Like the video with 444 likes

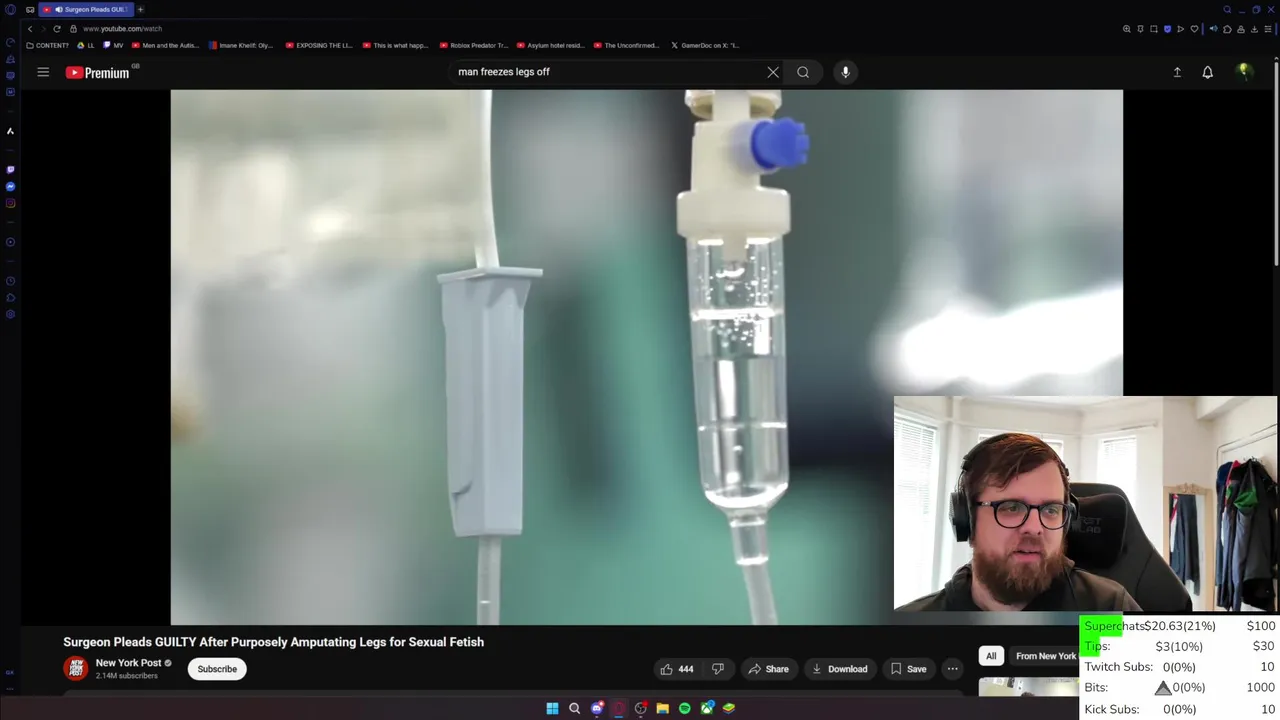pyautogui.click(x=677, y=669)
